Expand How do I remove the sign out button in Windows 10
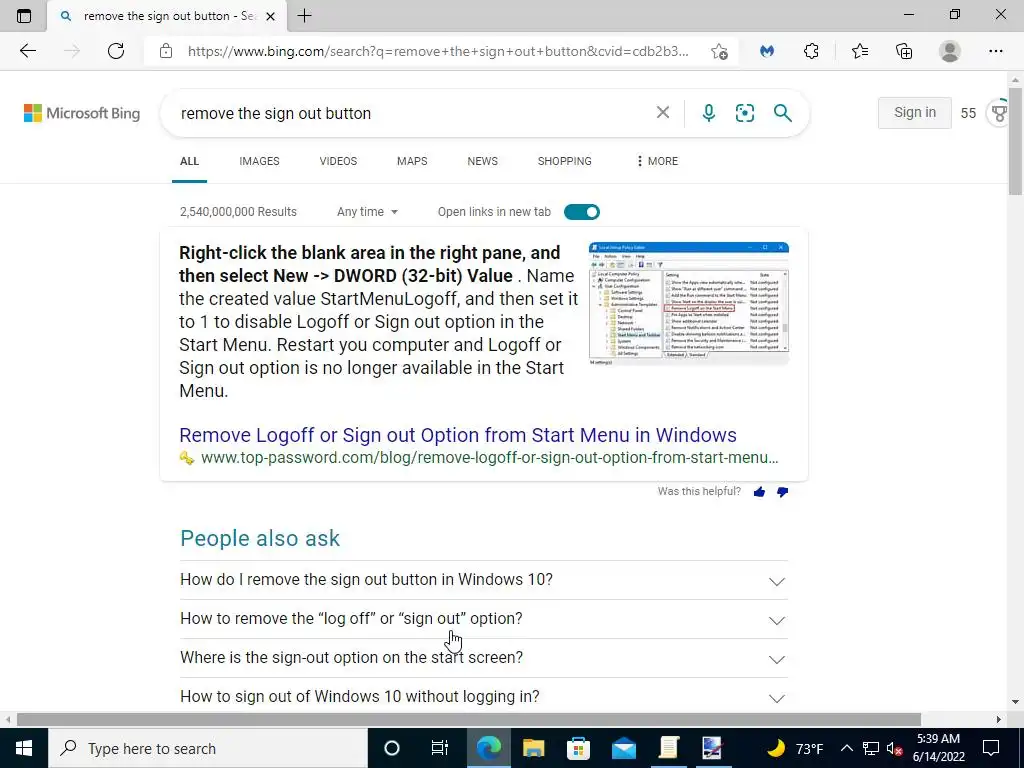 click(x=483, y=580)
